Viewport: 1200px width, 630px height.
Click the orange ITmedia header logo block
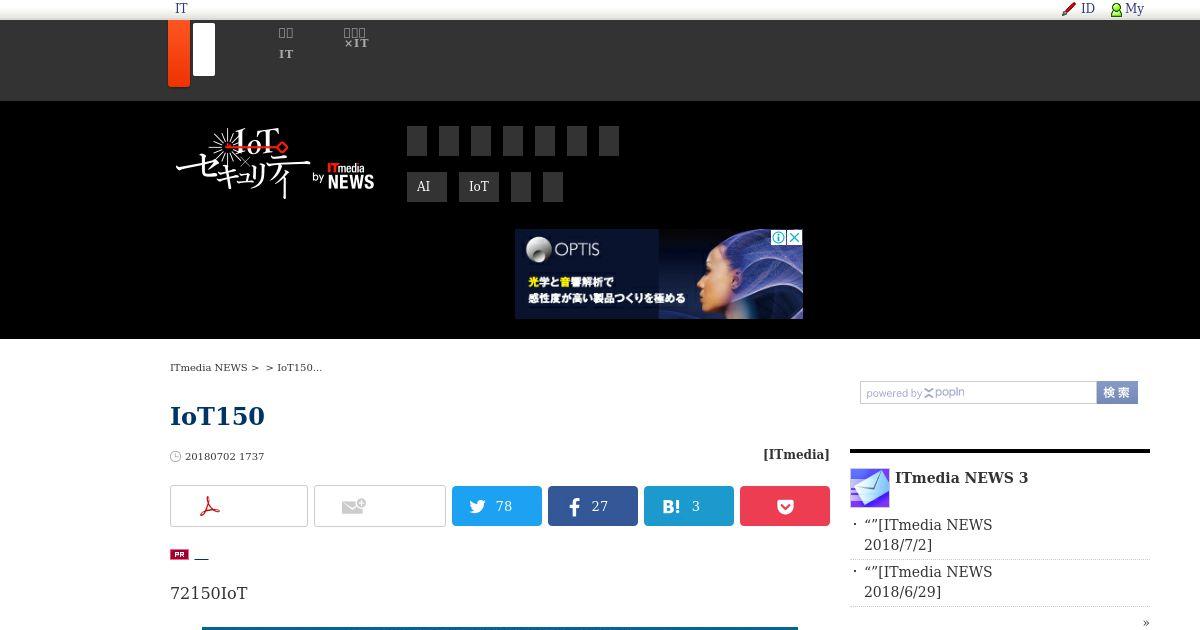pos(179,53)
